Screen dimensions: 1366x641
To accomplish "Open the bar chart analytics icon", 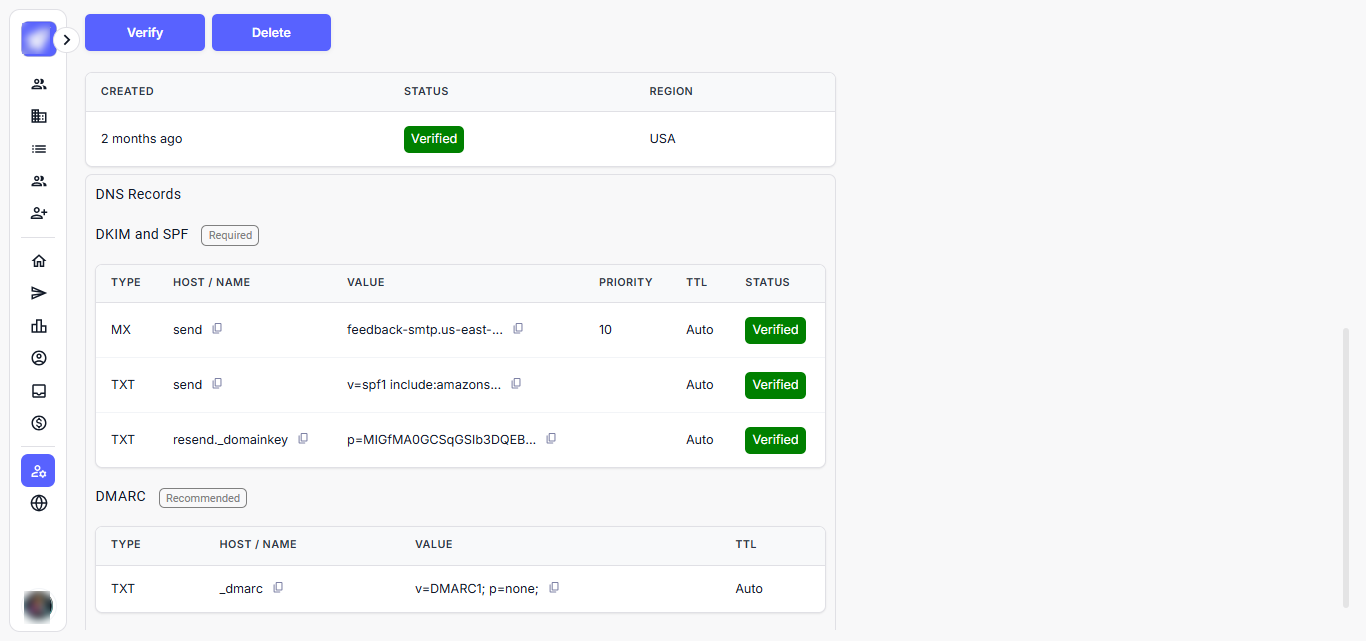I will 39,326.
